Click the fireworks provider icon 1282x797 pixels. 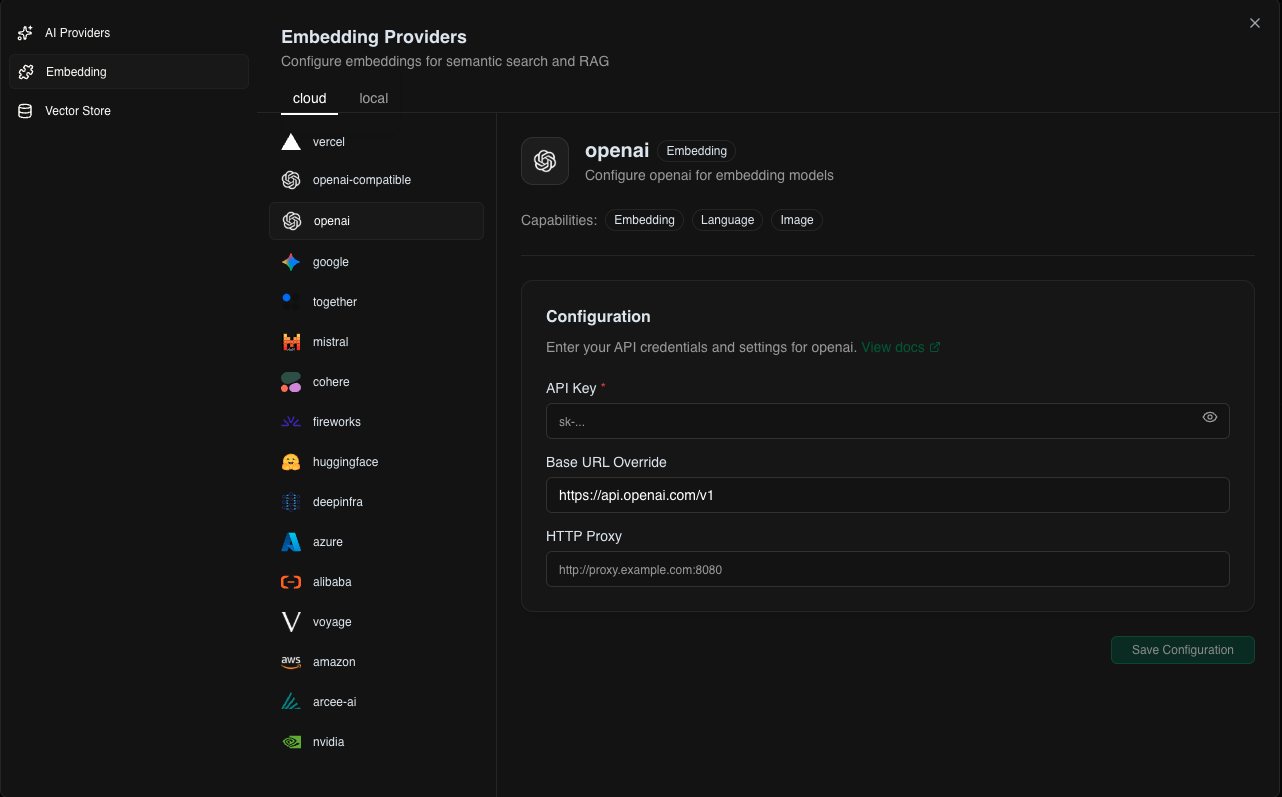291,422
